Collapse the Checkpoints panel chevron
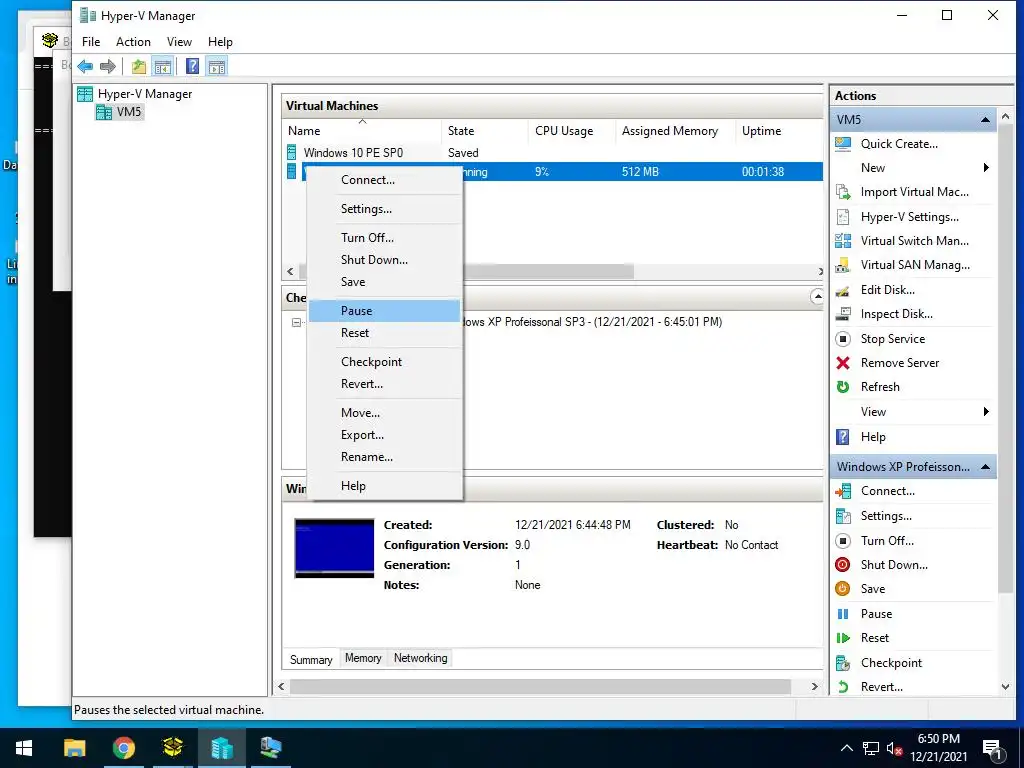This screenshot has width=1024, height=768. 817,297
